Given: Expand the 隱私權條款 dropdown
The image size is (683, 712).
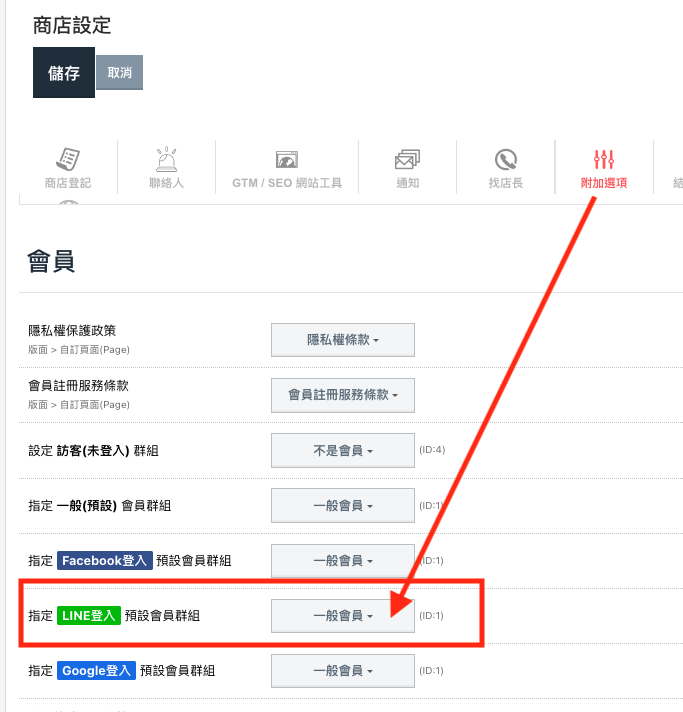Looking at the screenshot, I should [343, 340].
